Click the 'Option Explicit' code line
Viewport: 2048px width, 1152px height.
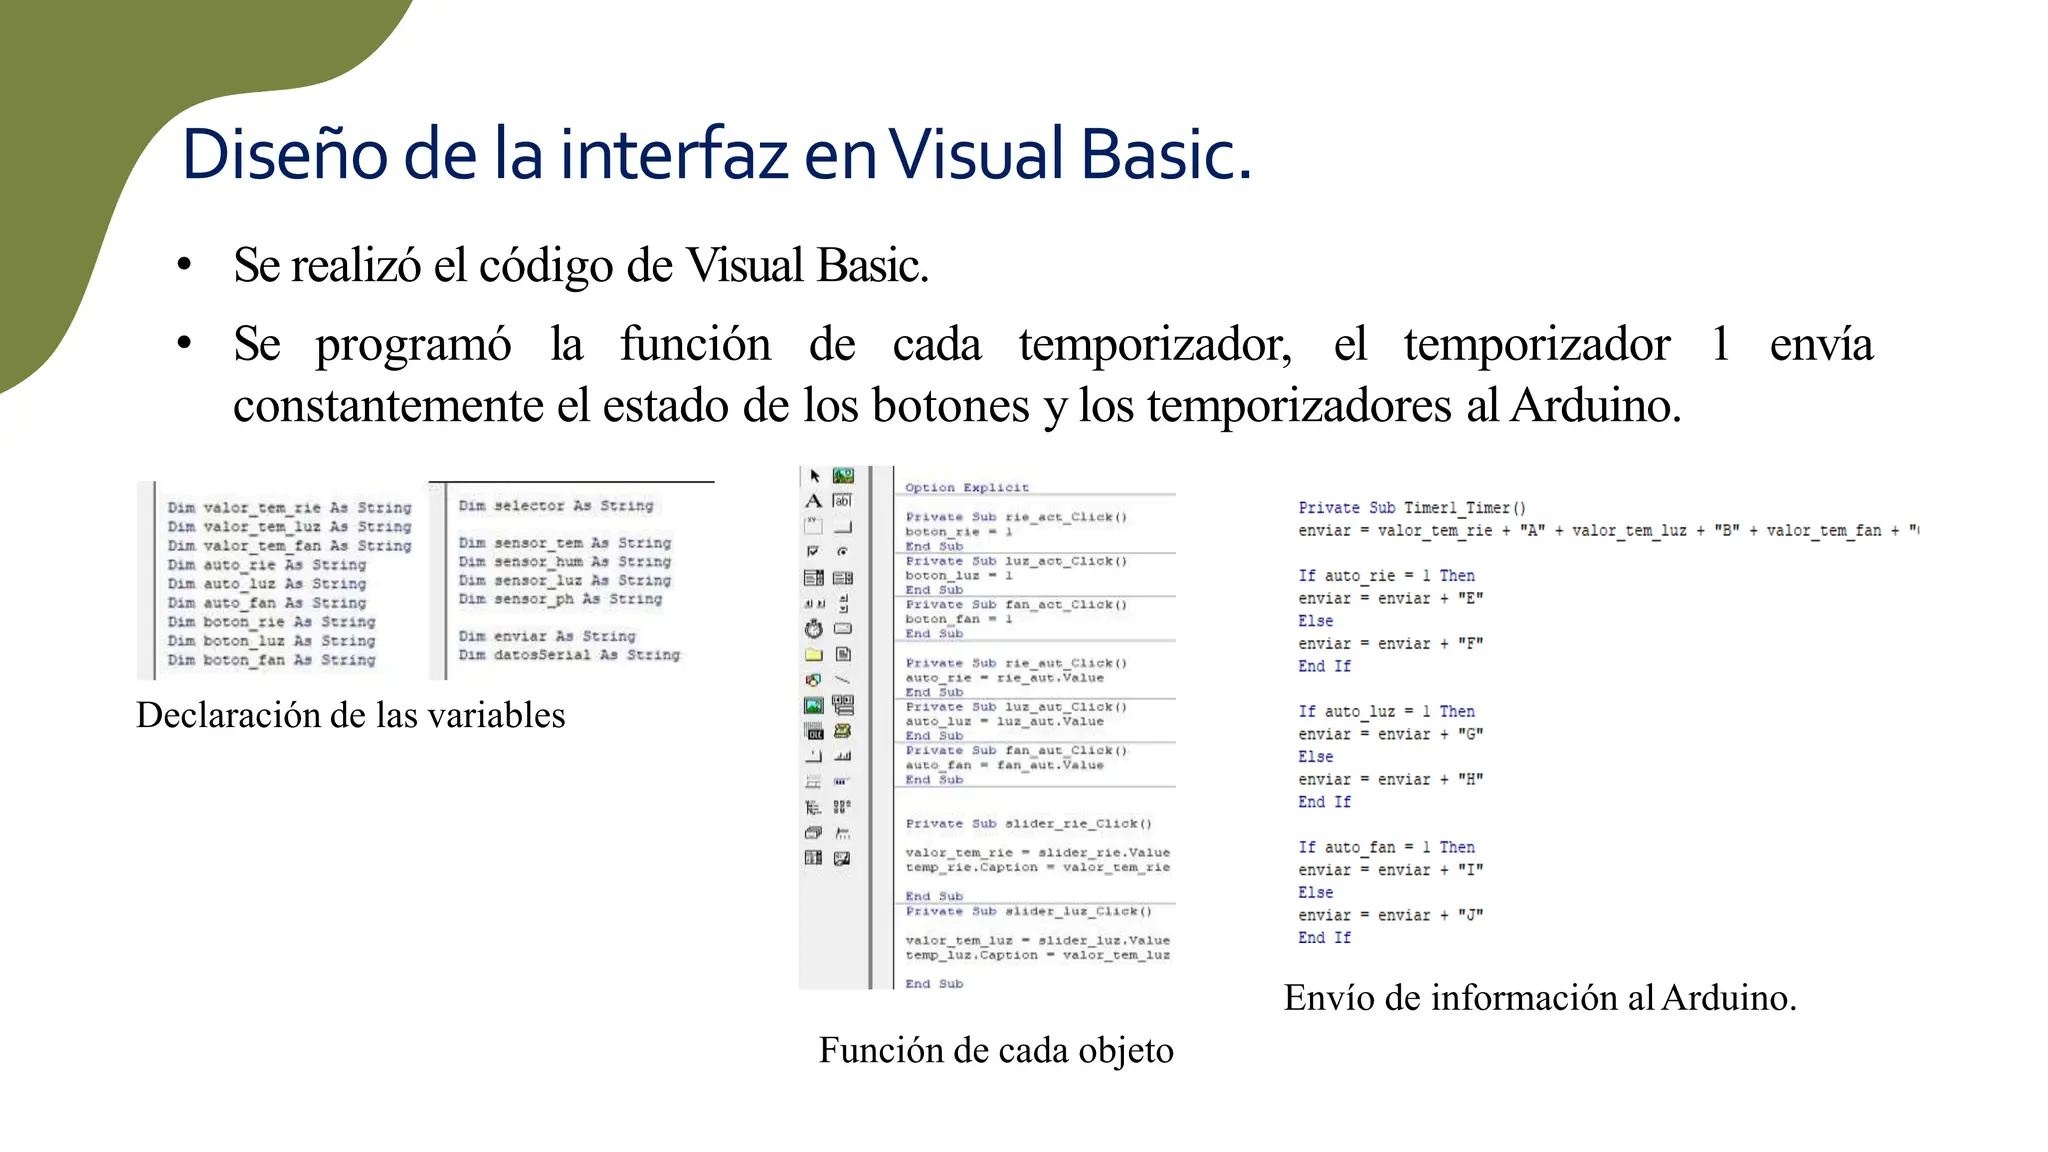[966, 488]
